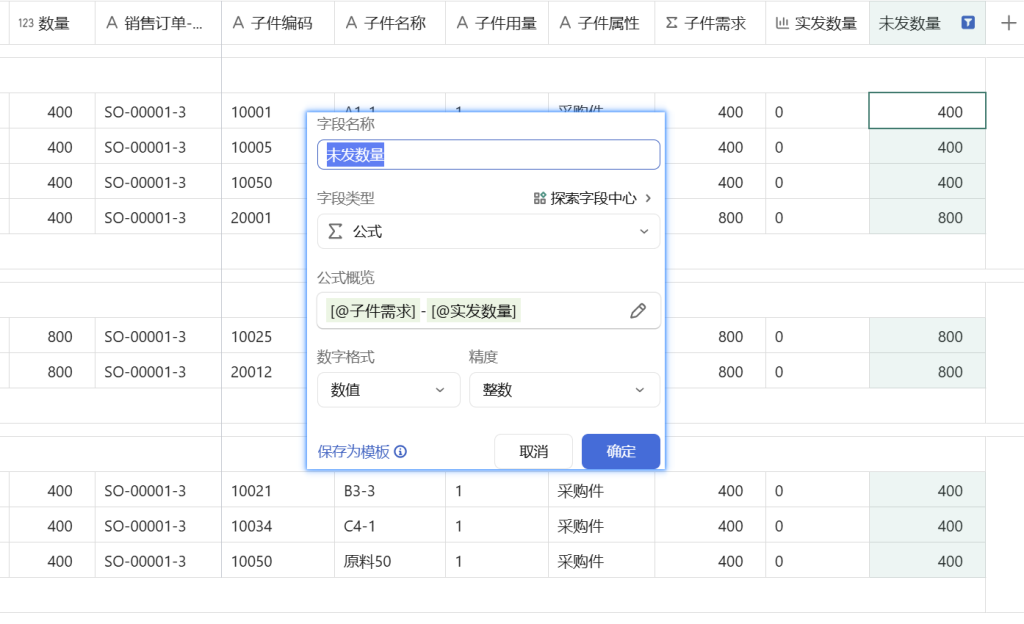Click the cell with code 10025

tap(264, 336)
